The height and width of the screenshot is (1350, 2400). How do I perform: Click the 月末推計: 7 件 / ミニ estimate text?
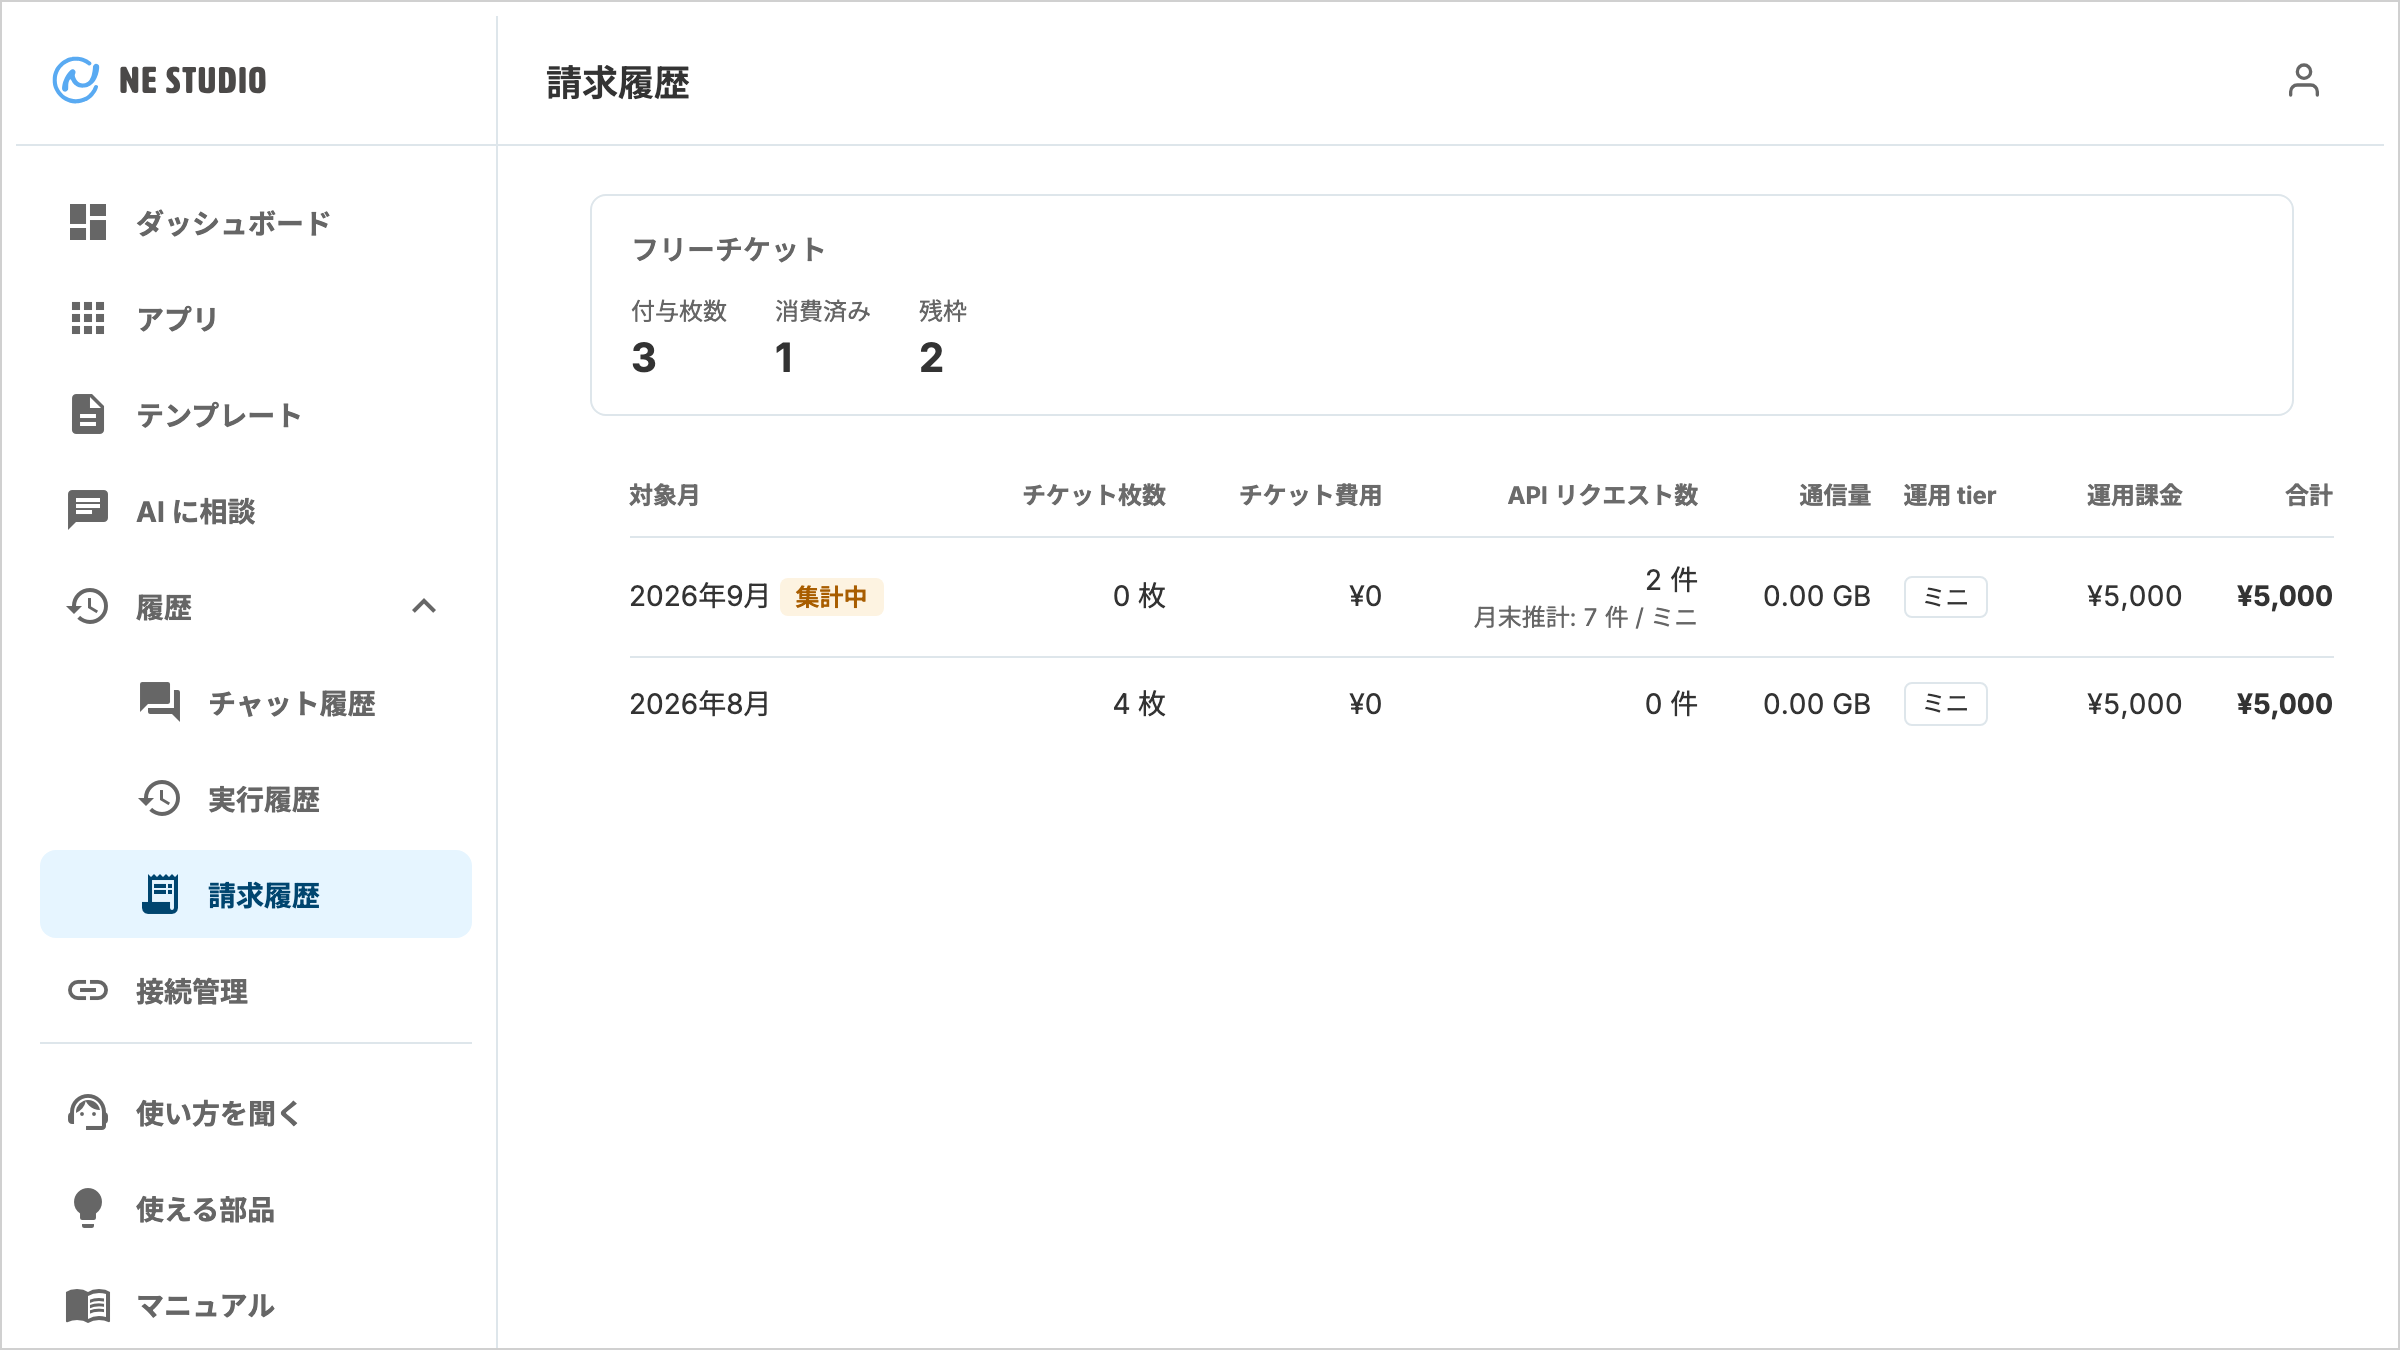click(x=1586, y=617)
